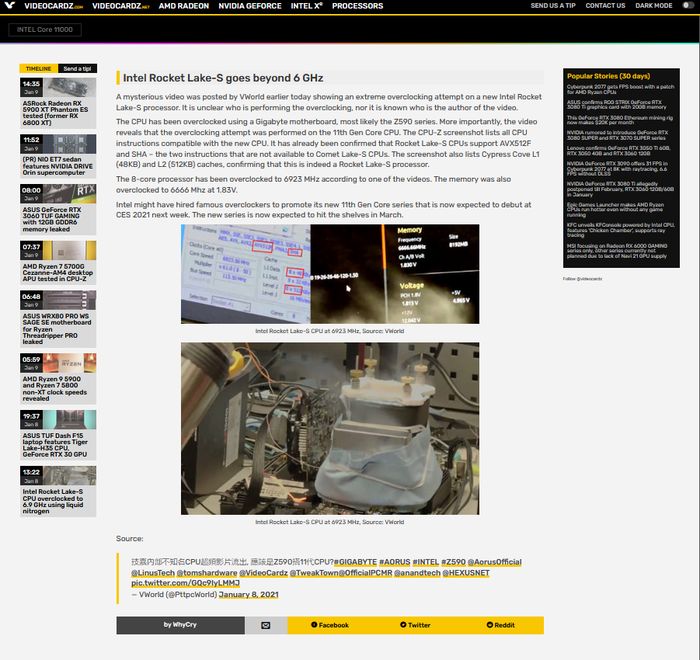Open ASUS ROG STRIX RTX 3080 Ti story
Viewport: 700px width, 660px height.
tap(617, 104)
